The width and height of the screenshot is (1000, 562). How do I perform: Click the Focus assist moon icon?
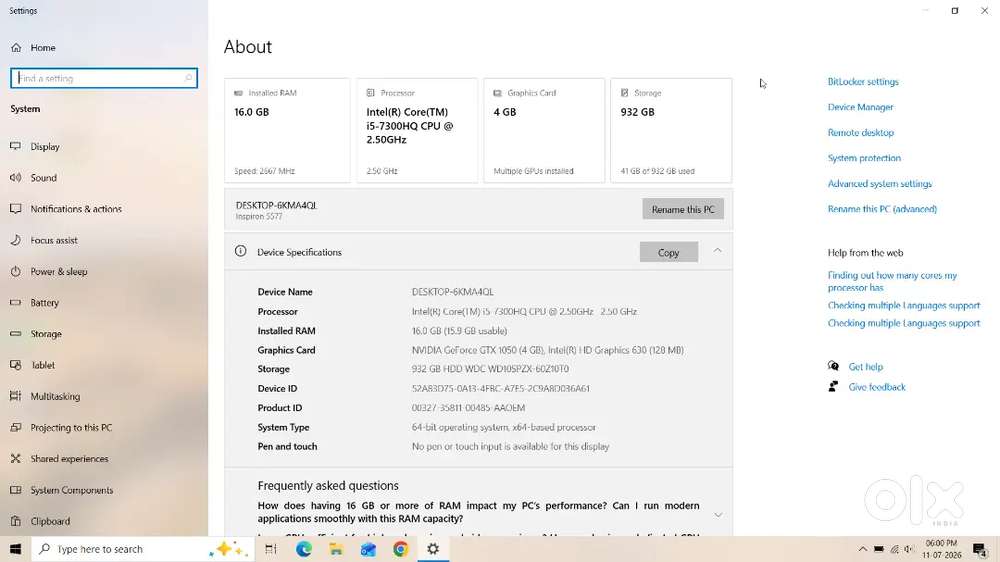tap(16, 240)
